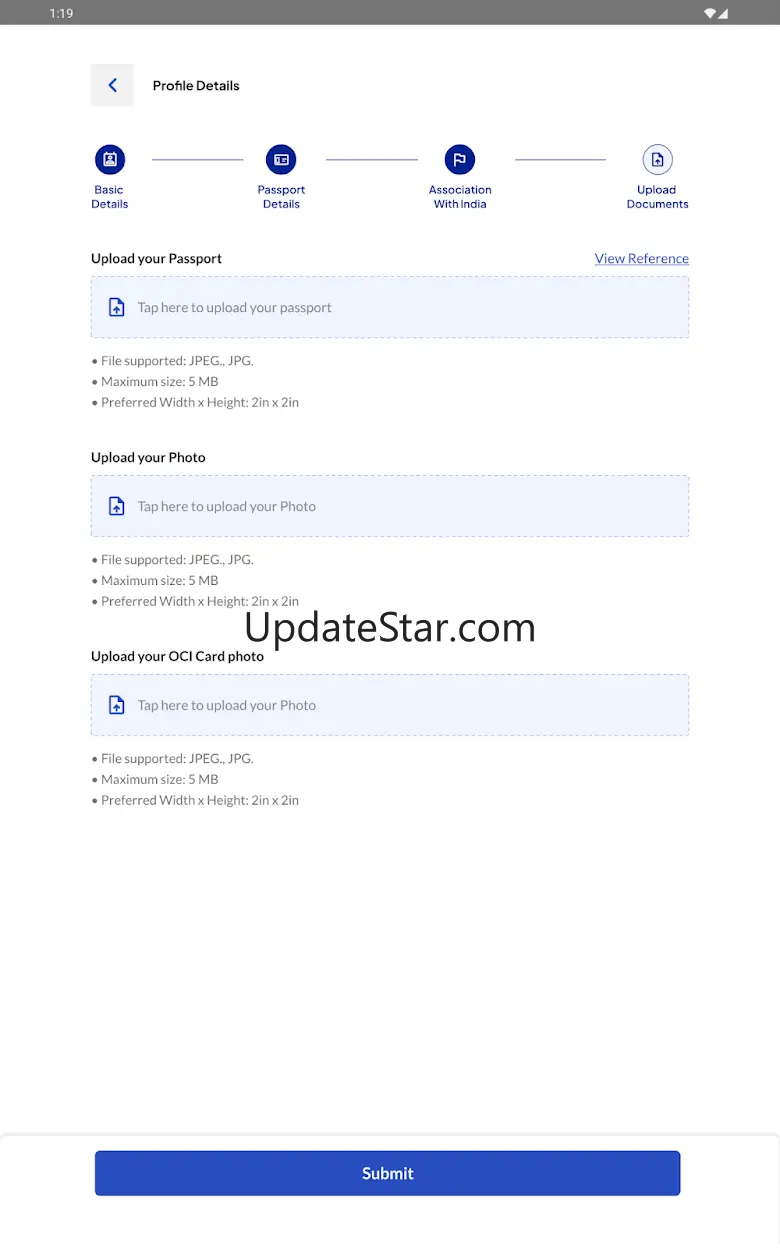The image size is (780, 1248).
Task: Click the Profile Details title
Action: coord(196,86)
